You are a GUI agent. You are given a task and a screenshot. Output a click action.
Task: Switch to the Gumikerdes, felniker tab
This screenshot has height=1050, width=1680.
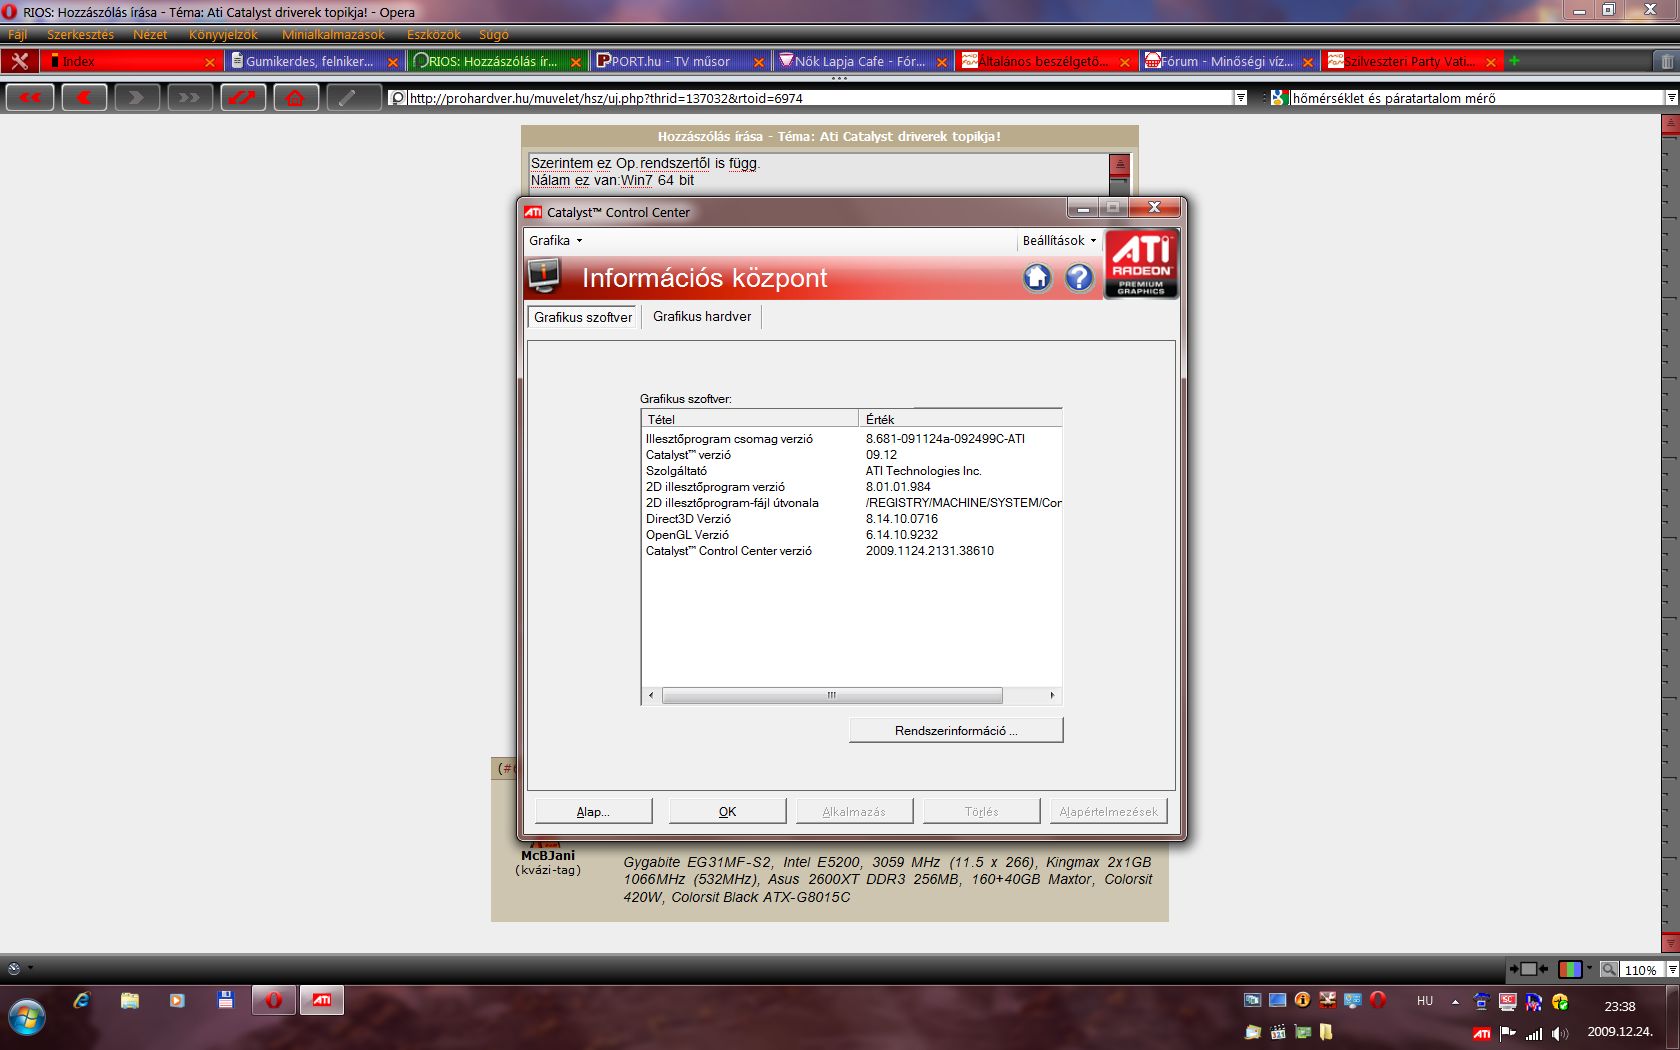click(x=314, y=61)
